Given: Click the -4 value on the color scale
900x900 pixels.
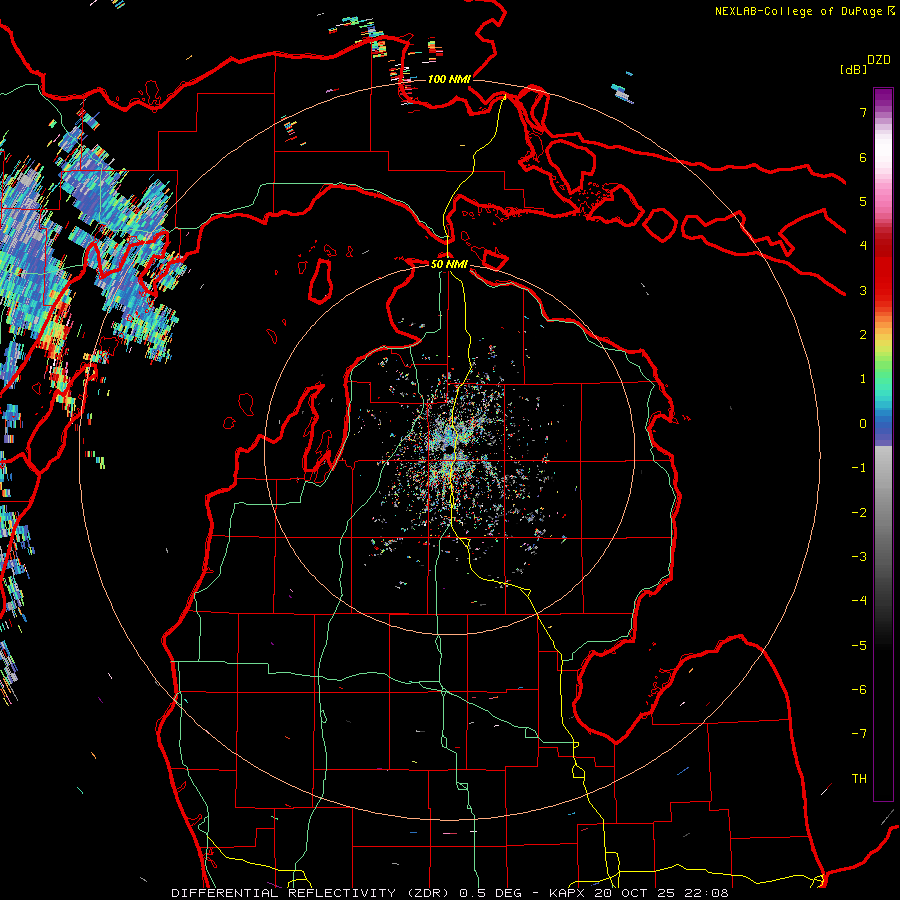Looking at the screenshot, I should [859, 601].
